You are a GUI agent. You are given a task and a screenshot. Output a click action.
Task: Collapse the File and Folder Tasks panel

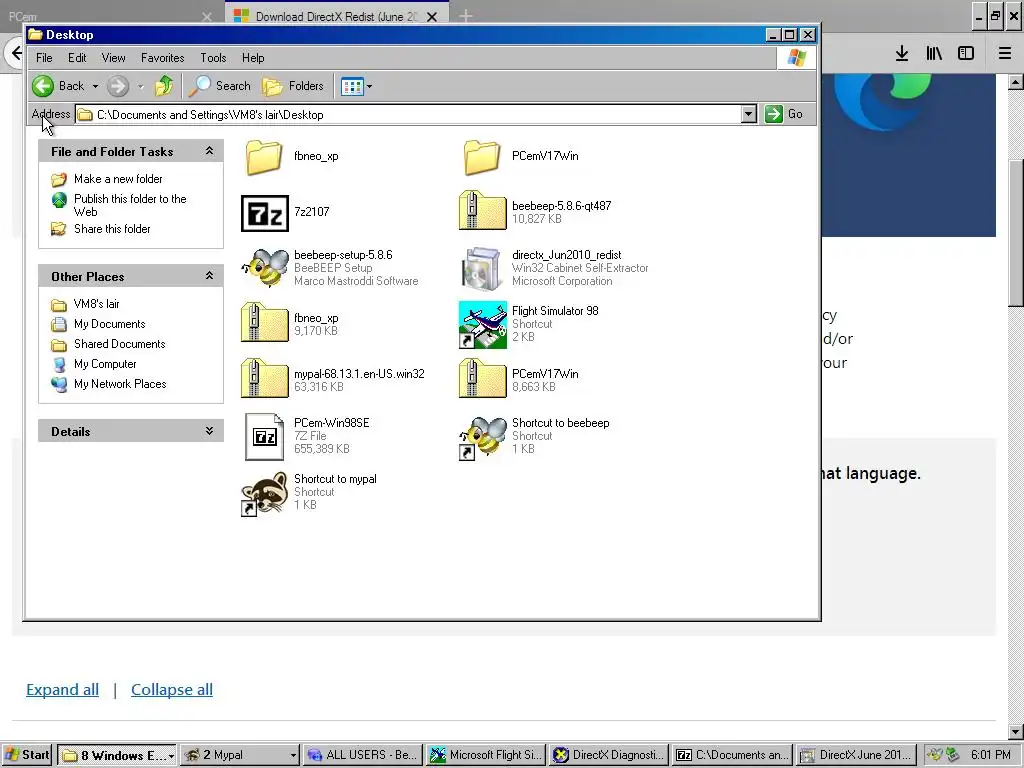209,151
